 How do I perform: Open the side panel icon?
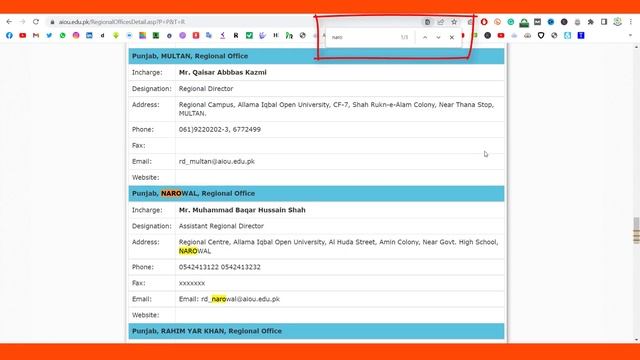604,22
